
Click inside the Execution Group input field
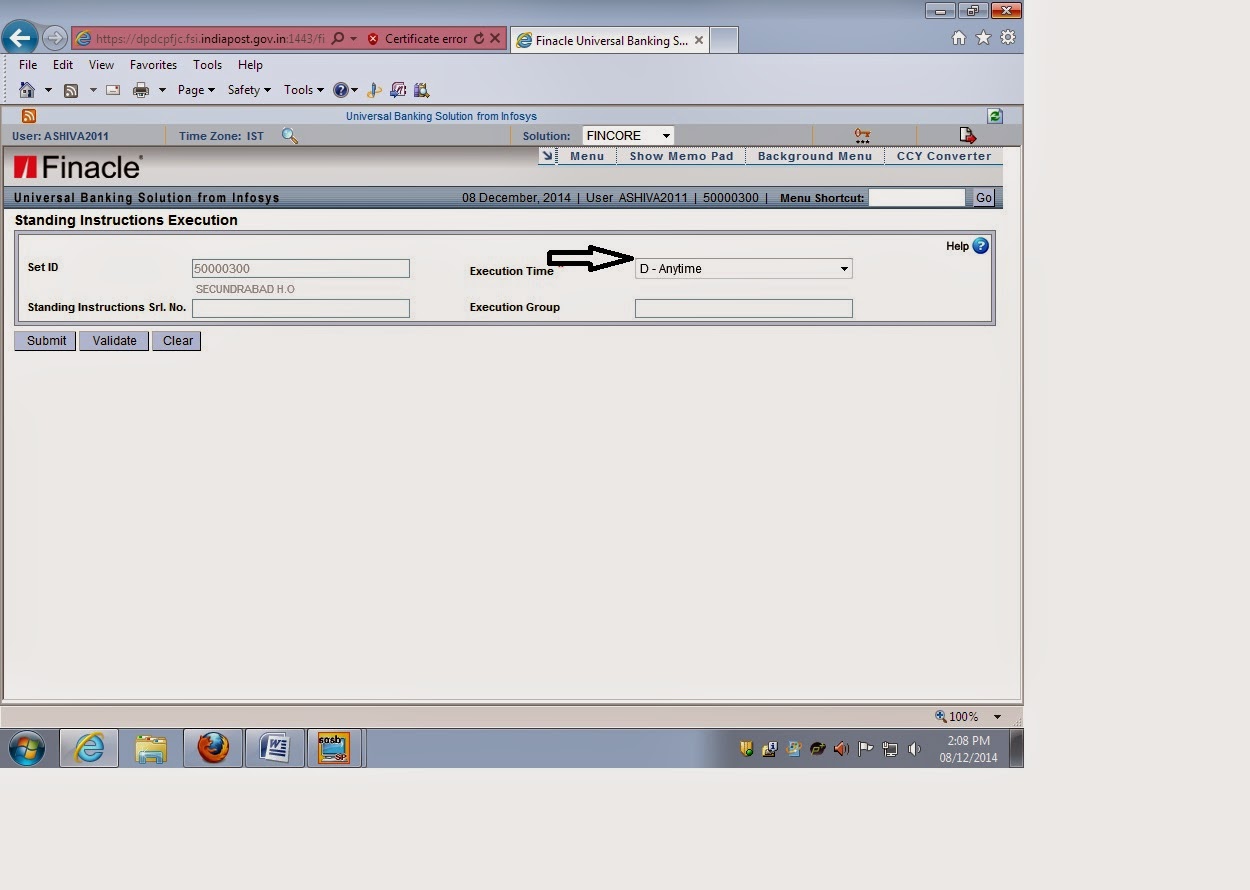click(x=743, y=308)
